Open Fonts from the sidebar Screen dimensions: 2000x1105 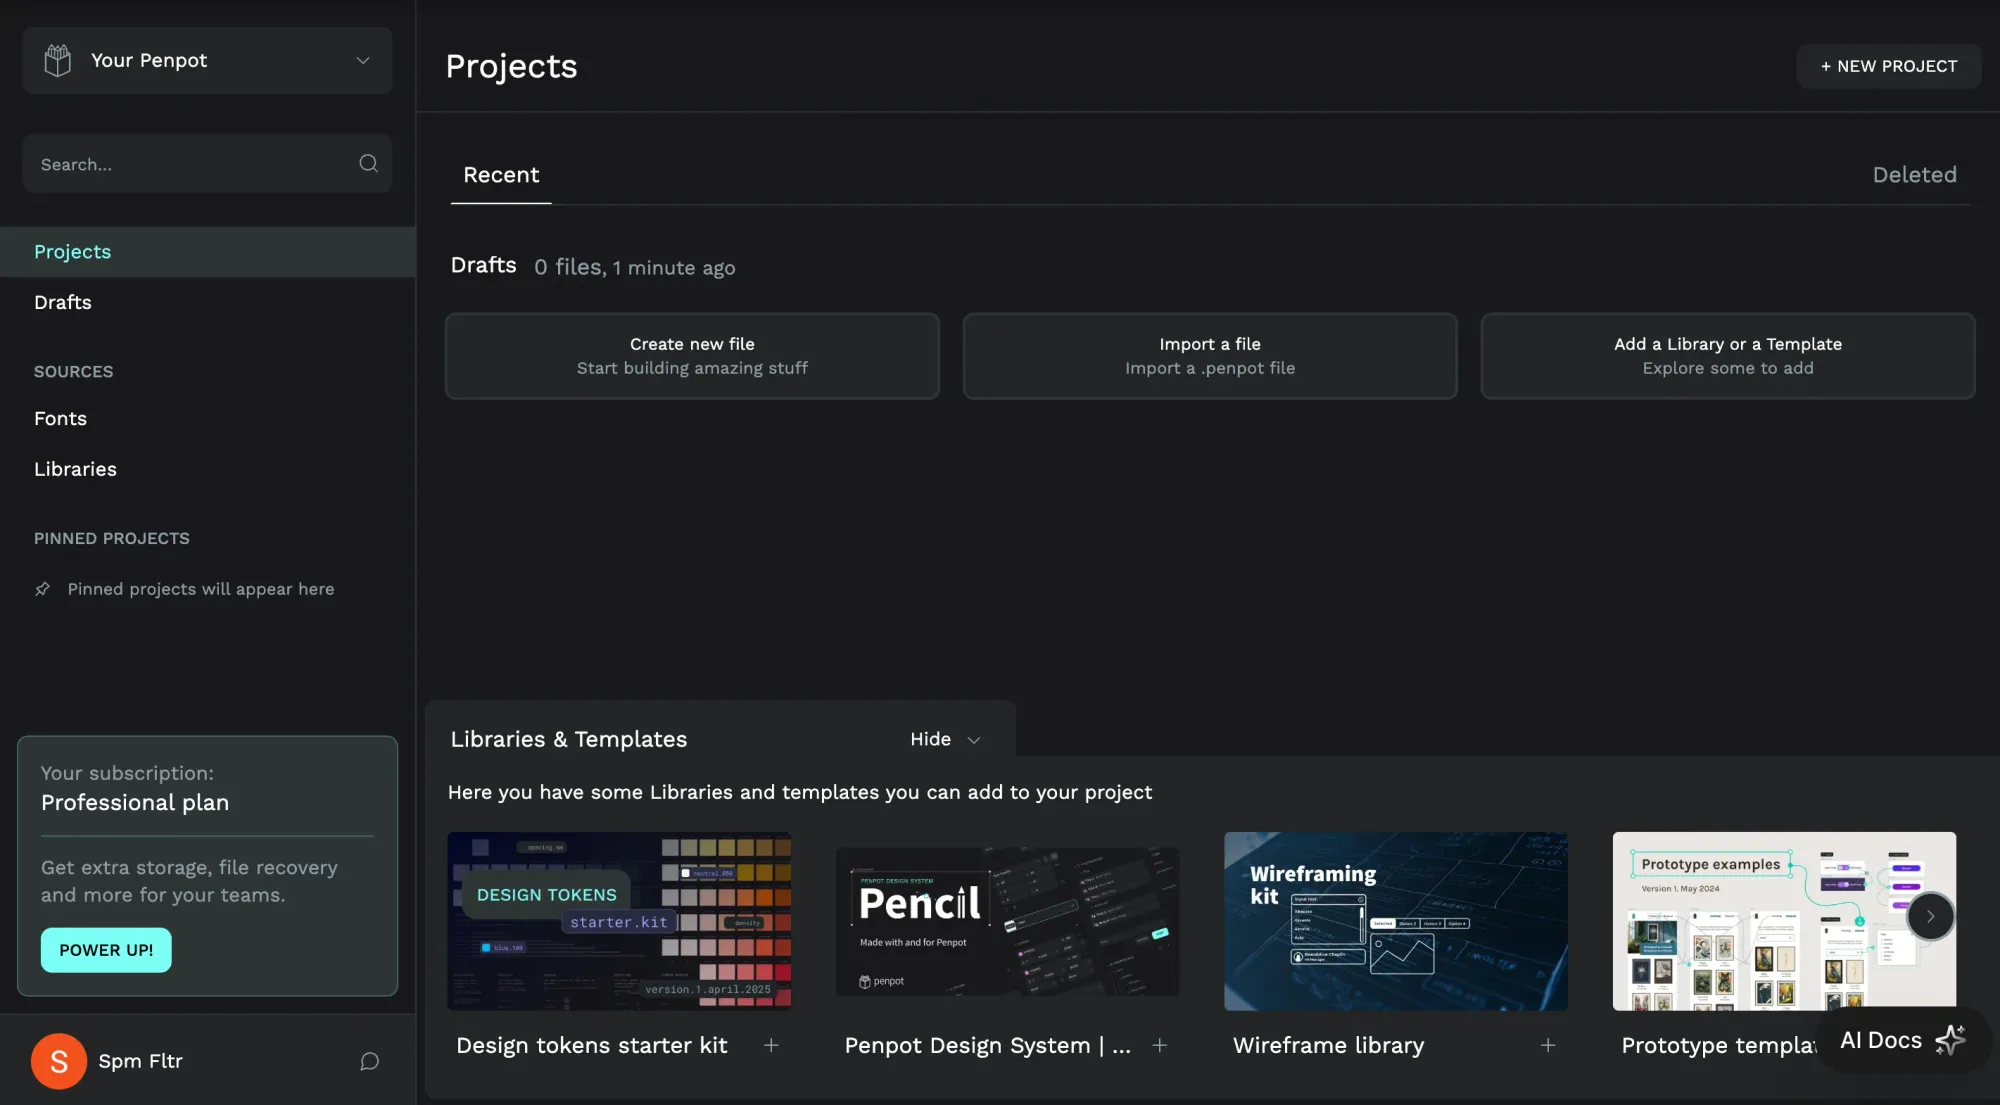point(60,418)
